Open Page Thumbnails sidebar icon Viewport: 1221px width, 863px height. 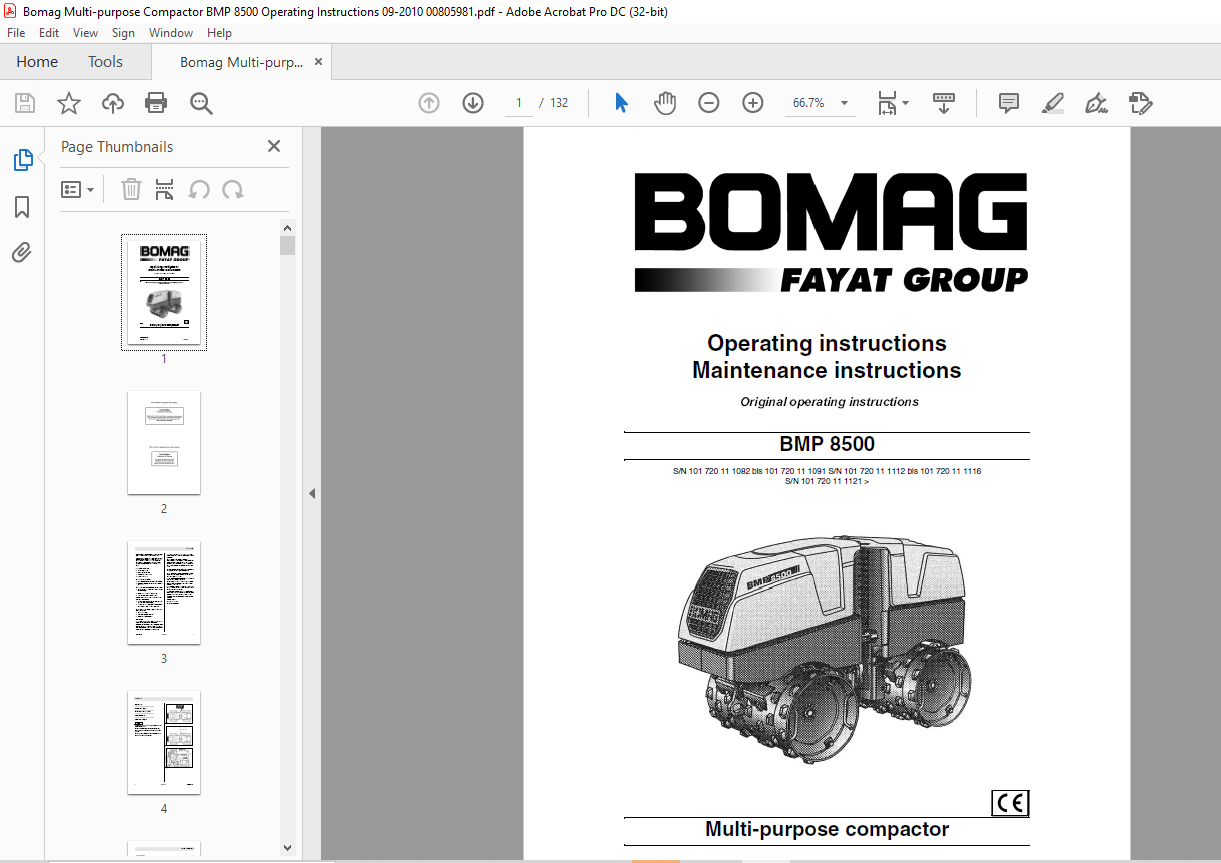coord(22,160)
